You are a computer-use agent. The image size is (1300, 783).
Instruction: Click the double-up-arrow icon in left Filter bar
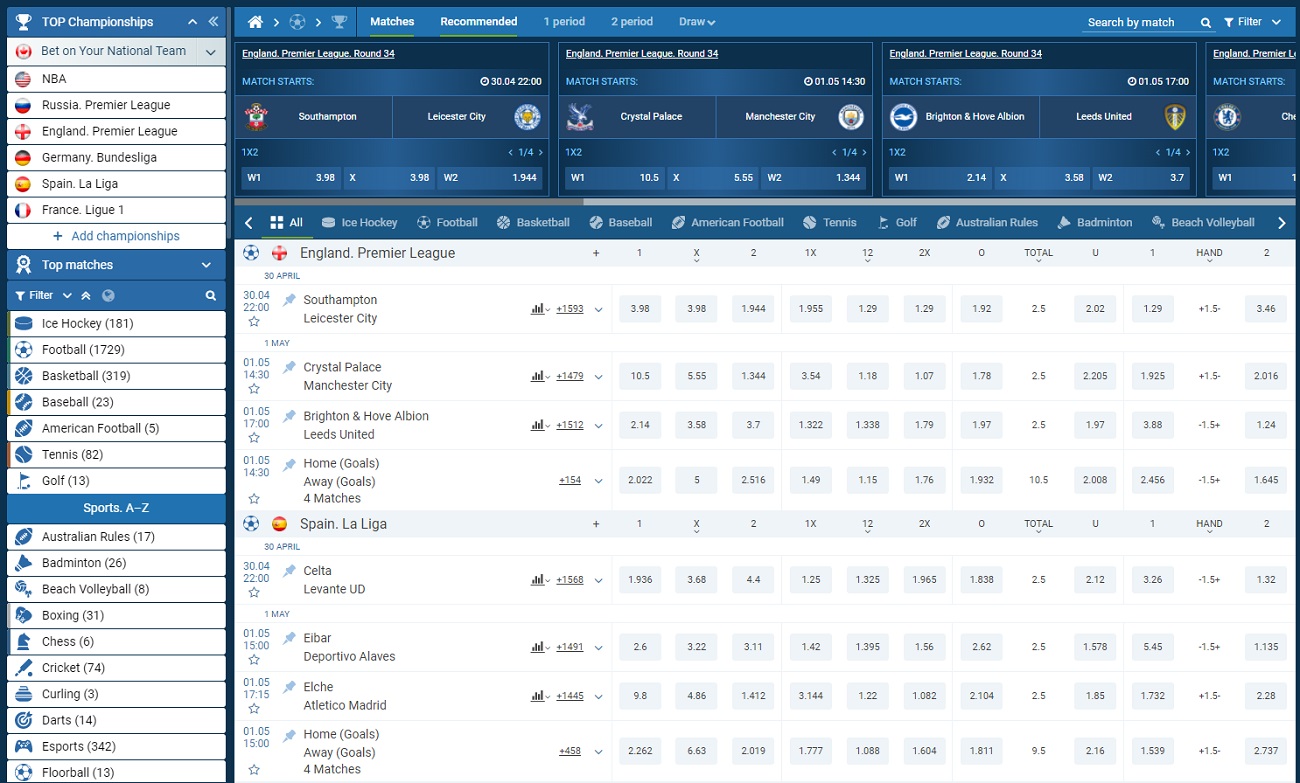coord(86,296)
